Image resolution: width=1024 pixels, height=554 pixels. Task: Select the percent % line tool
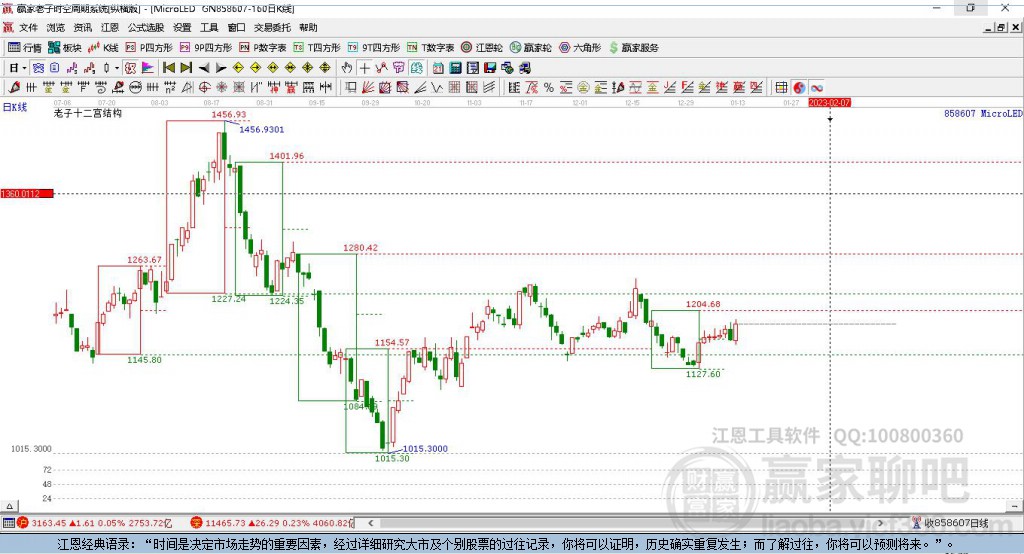(x=549, y=88)
